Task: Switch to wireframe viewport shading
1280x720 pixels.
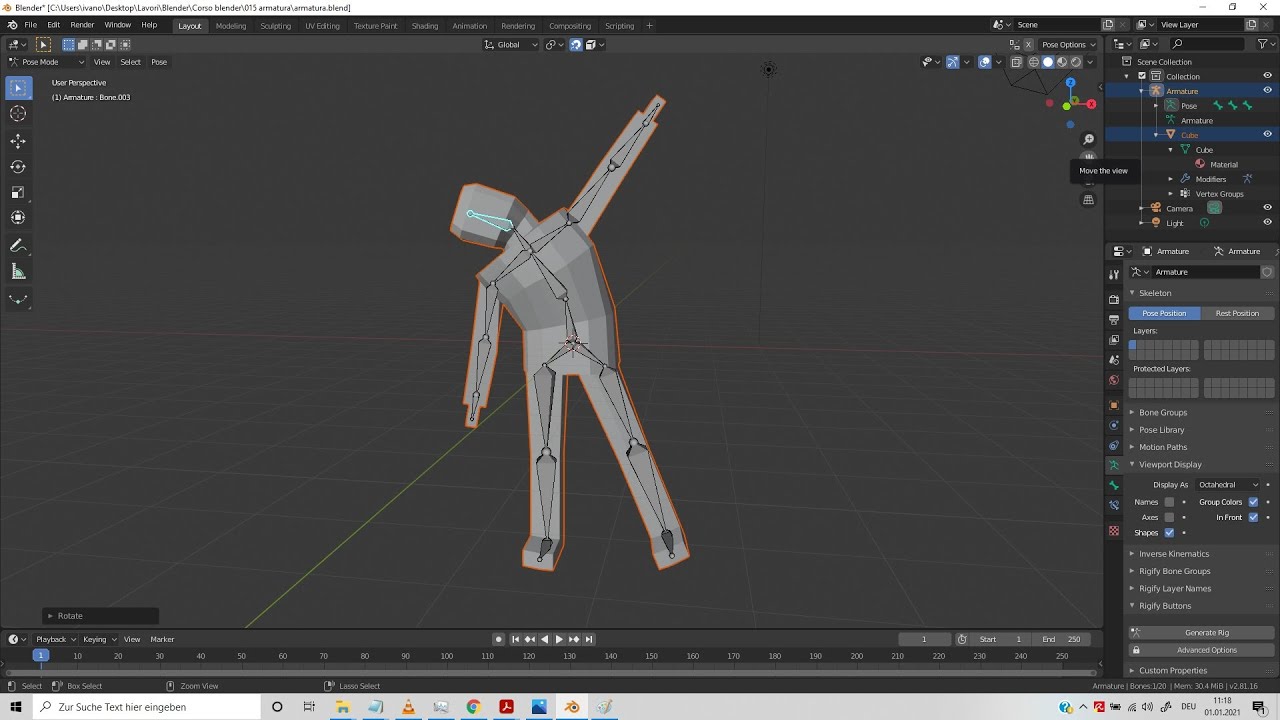Action: click(x=1033, y=62)
